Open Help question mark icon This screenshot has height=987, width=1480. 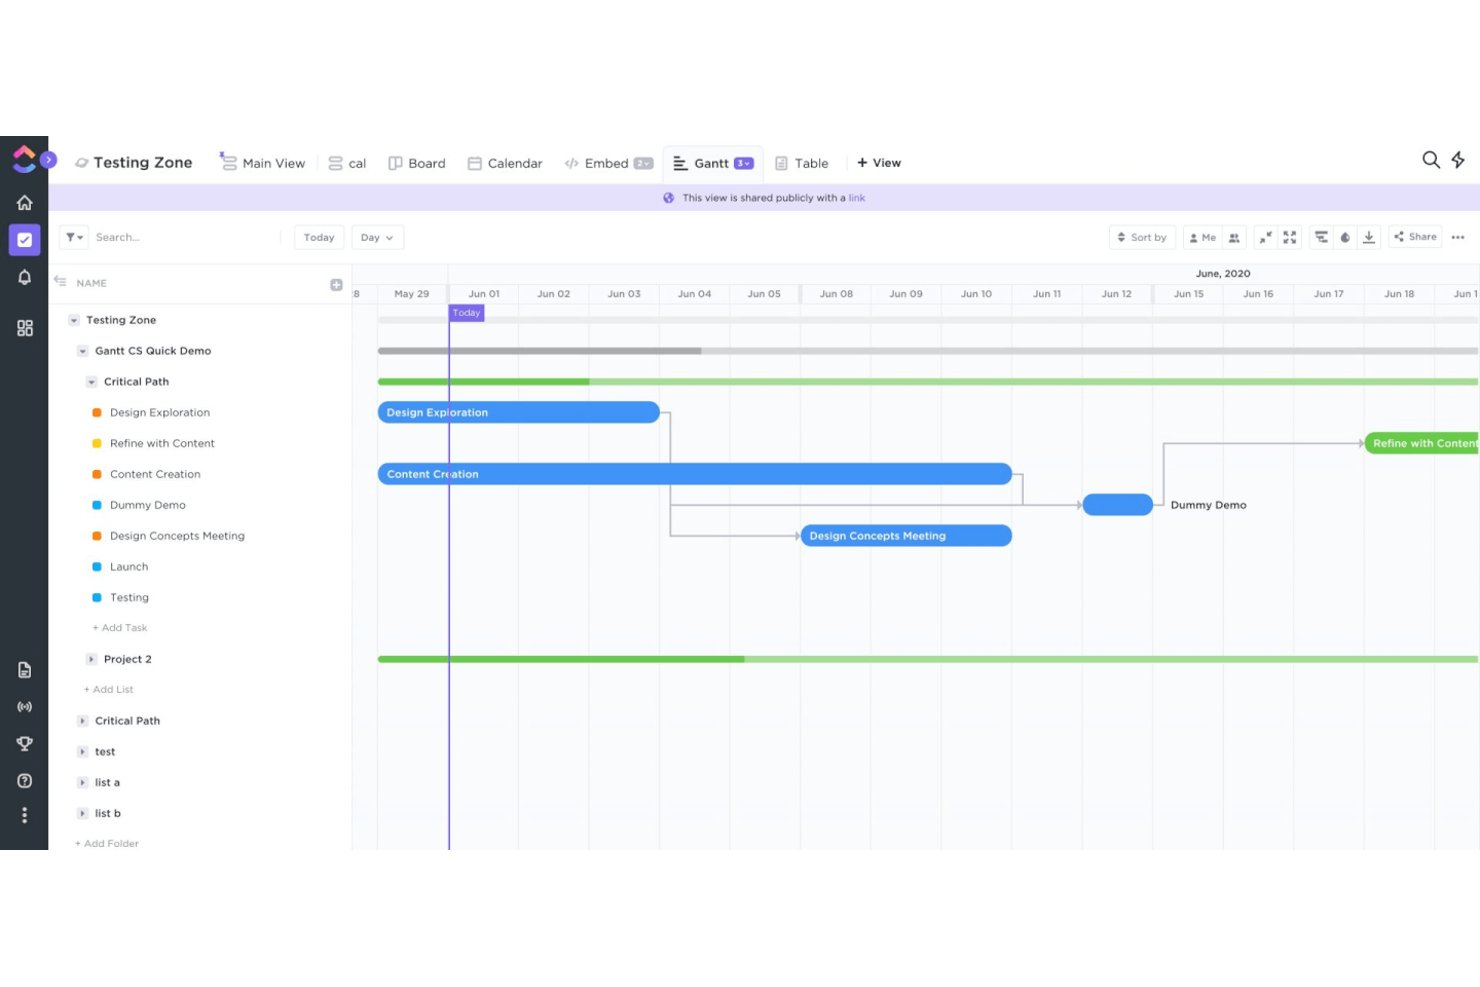point(24,781)
